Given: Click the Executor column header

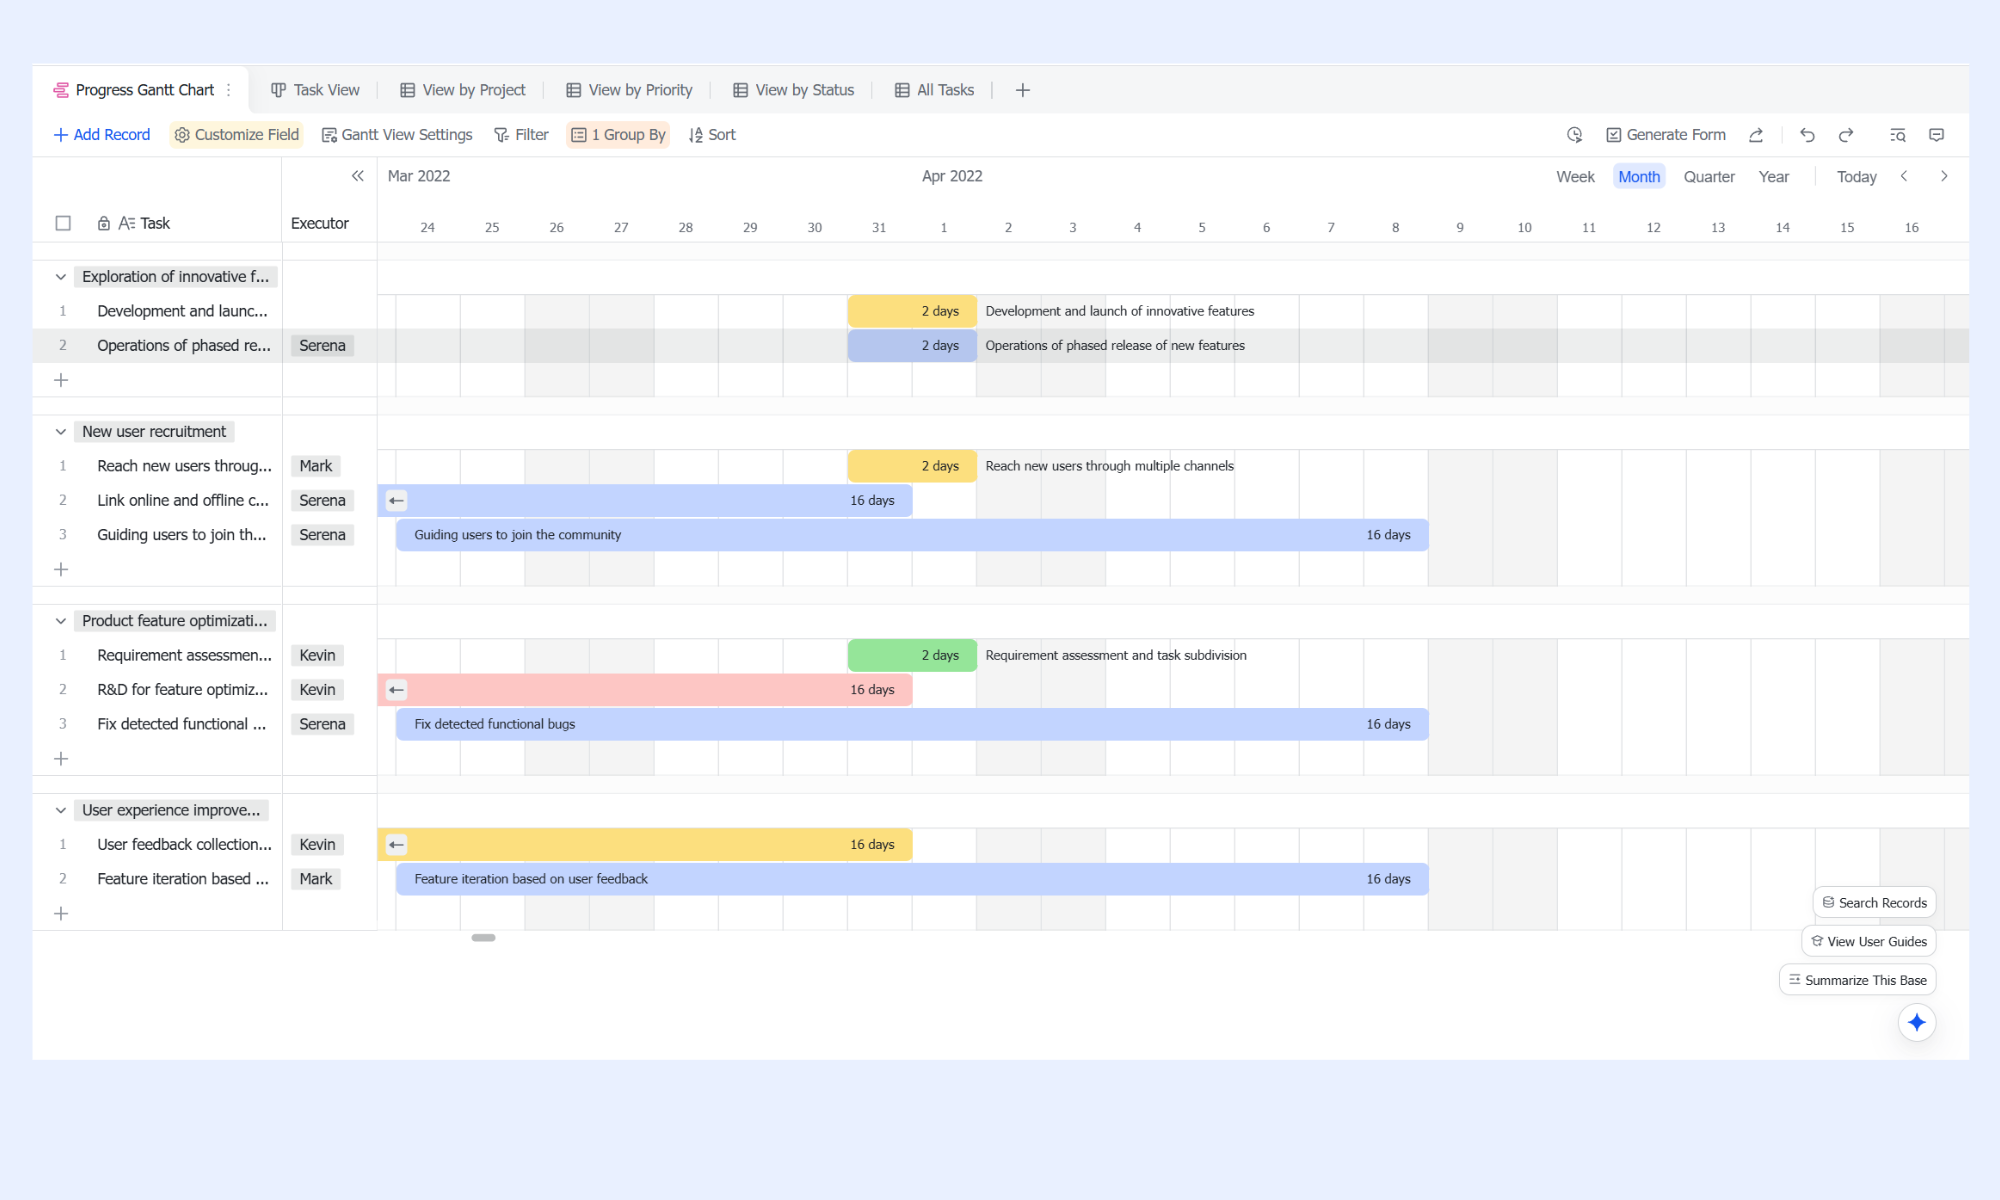Looking at the screenshot, I should point(320,223).
